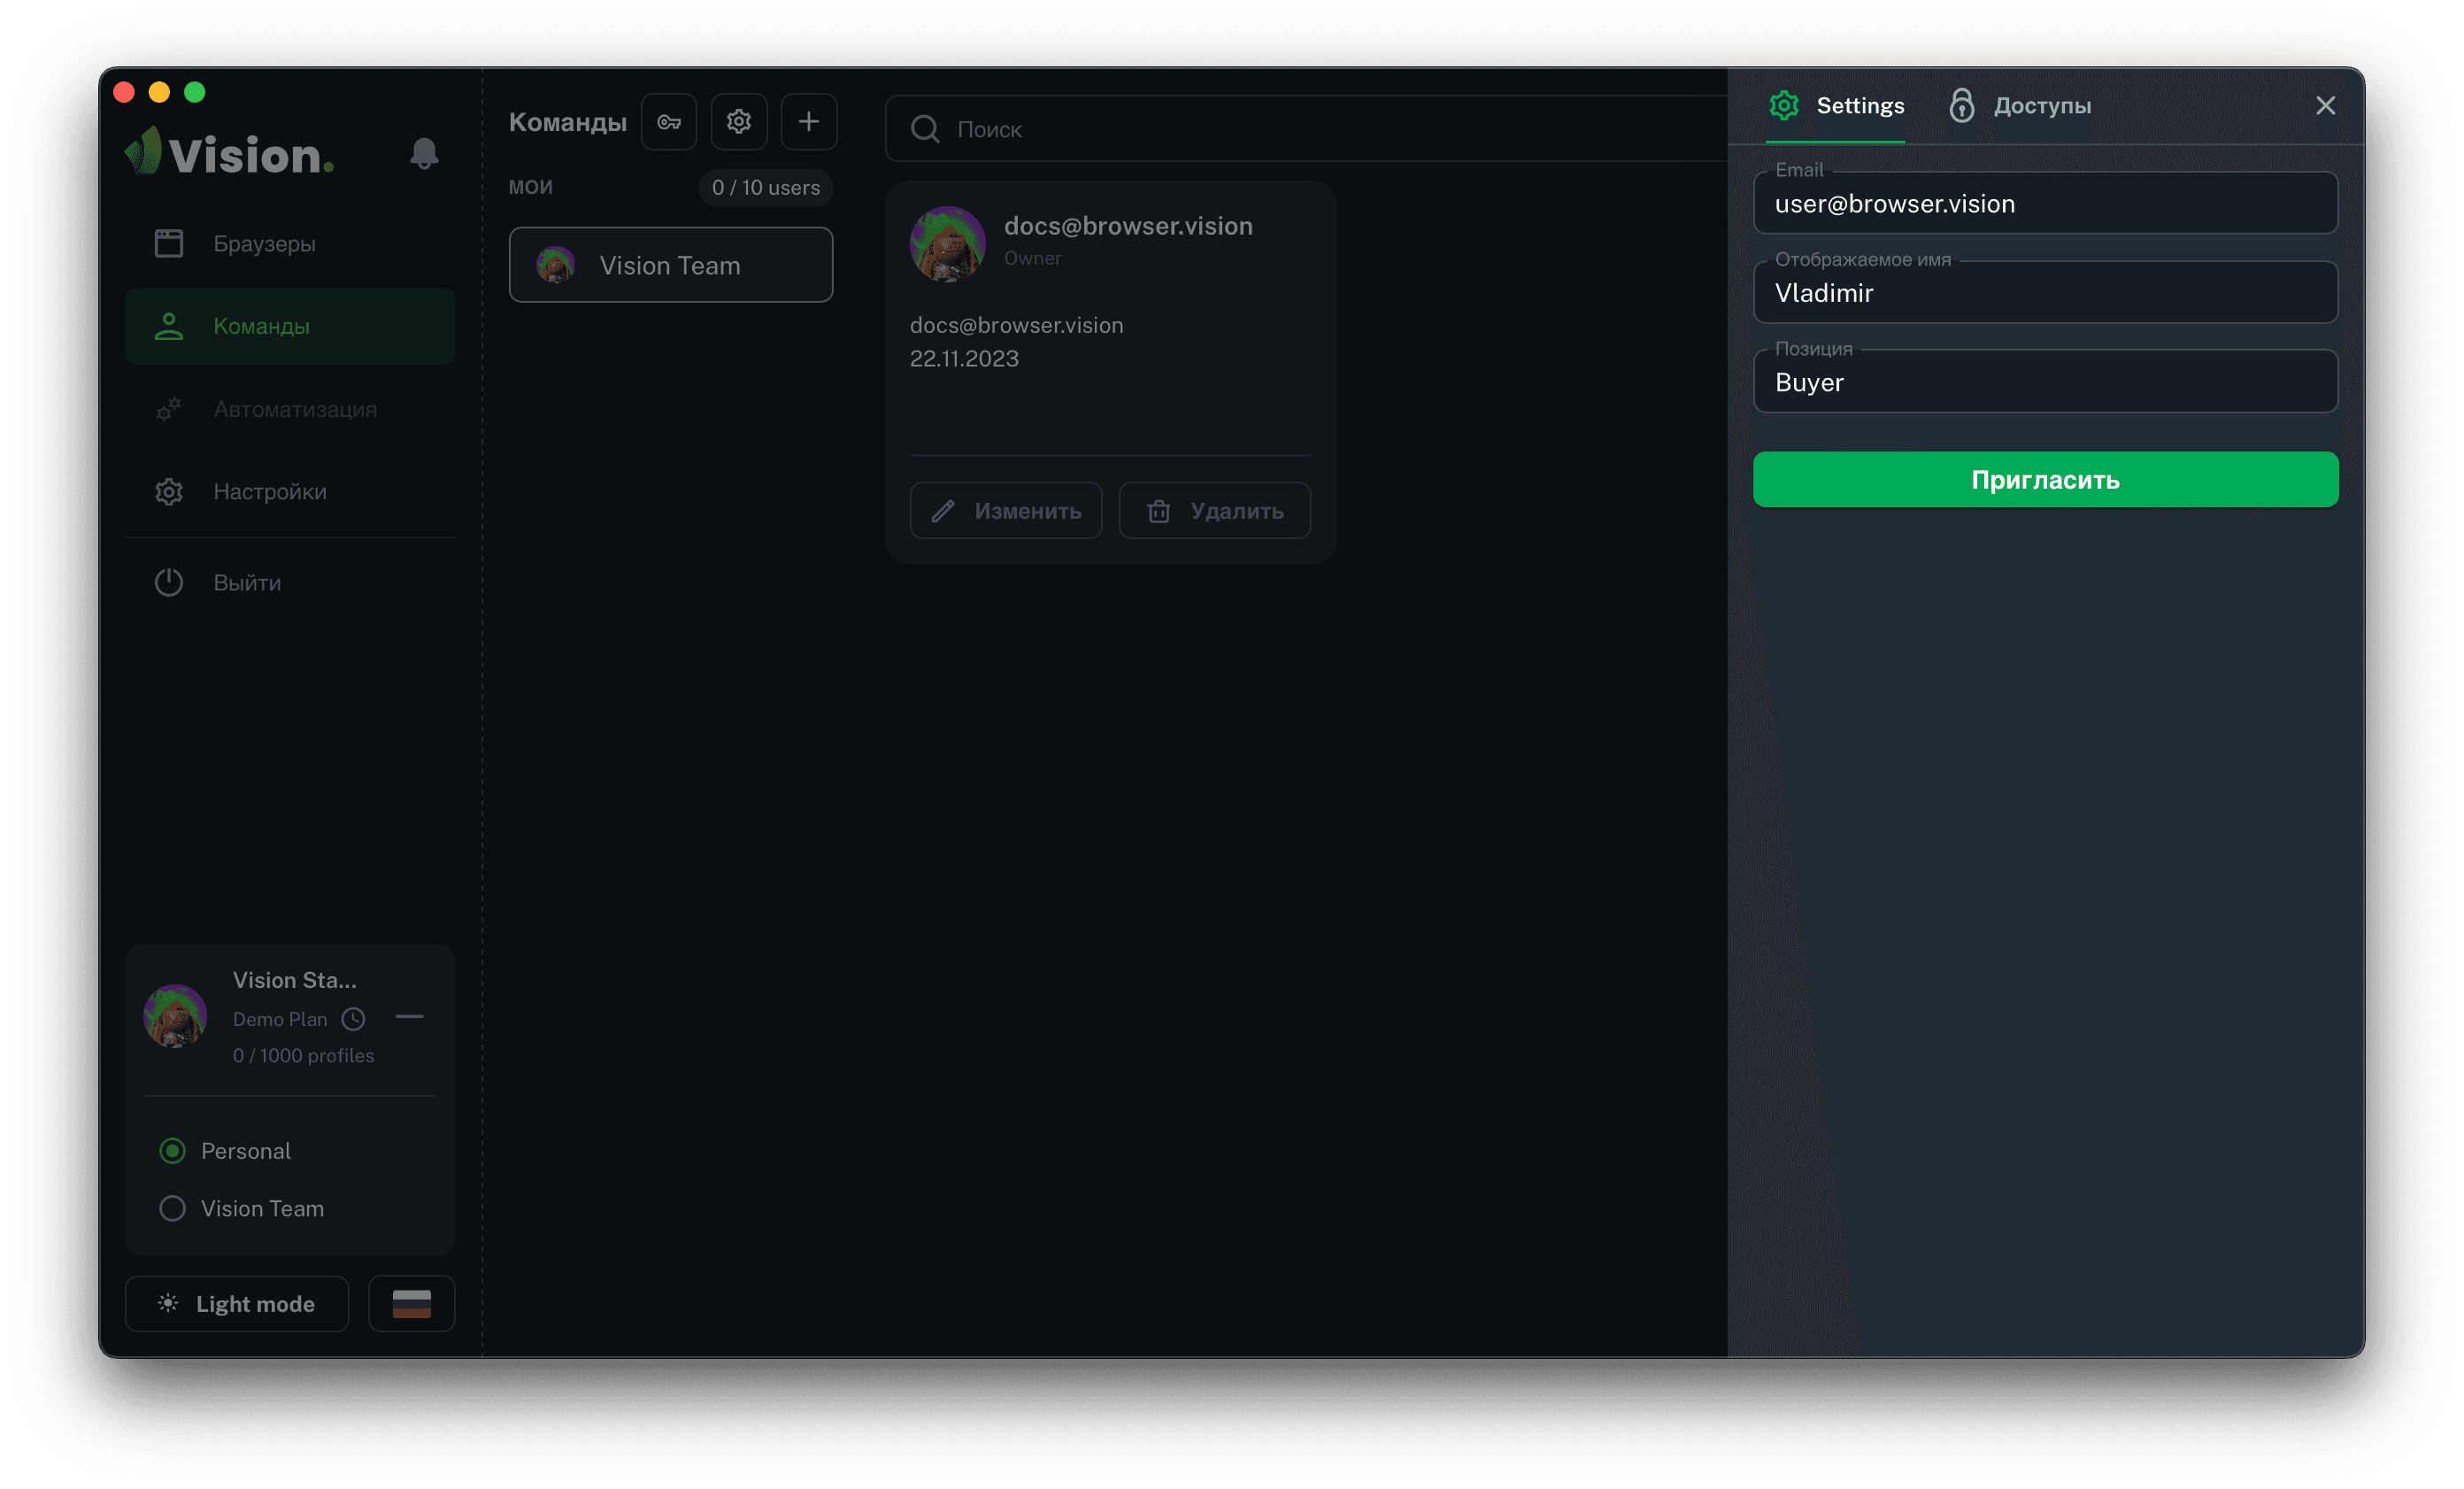
Task: Select the Vision Team radio option
Action: (173, 1209)
